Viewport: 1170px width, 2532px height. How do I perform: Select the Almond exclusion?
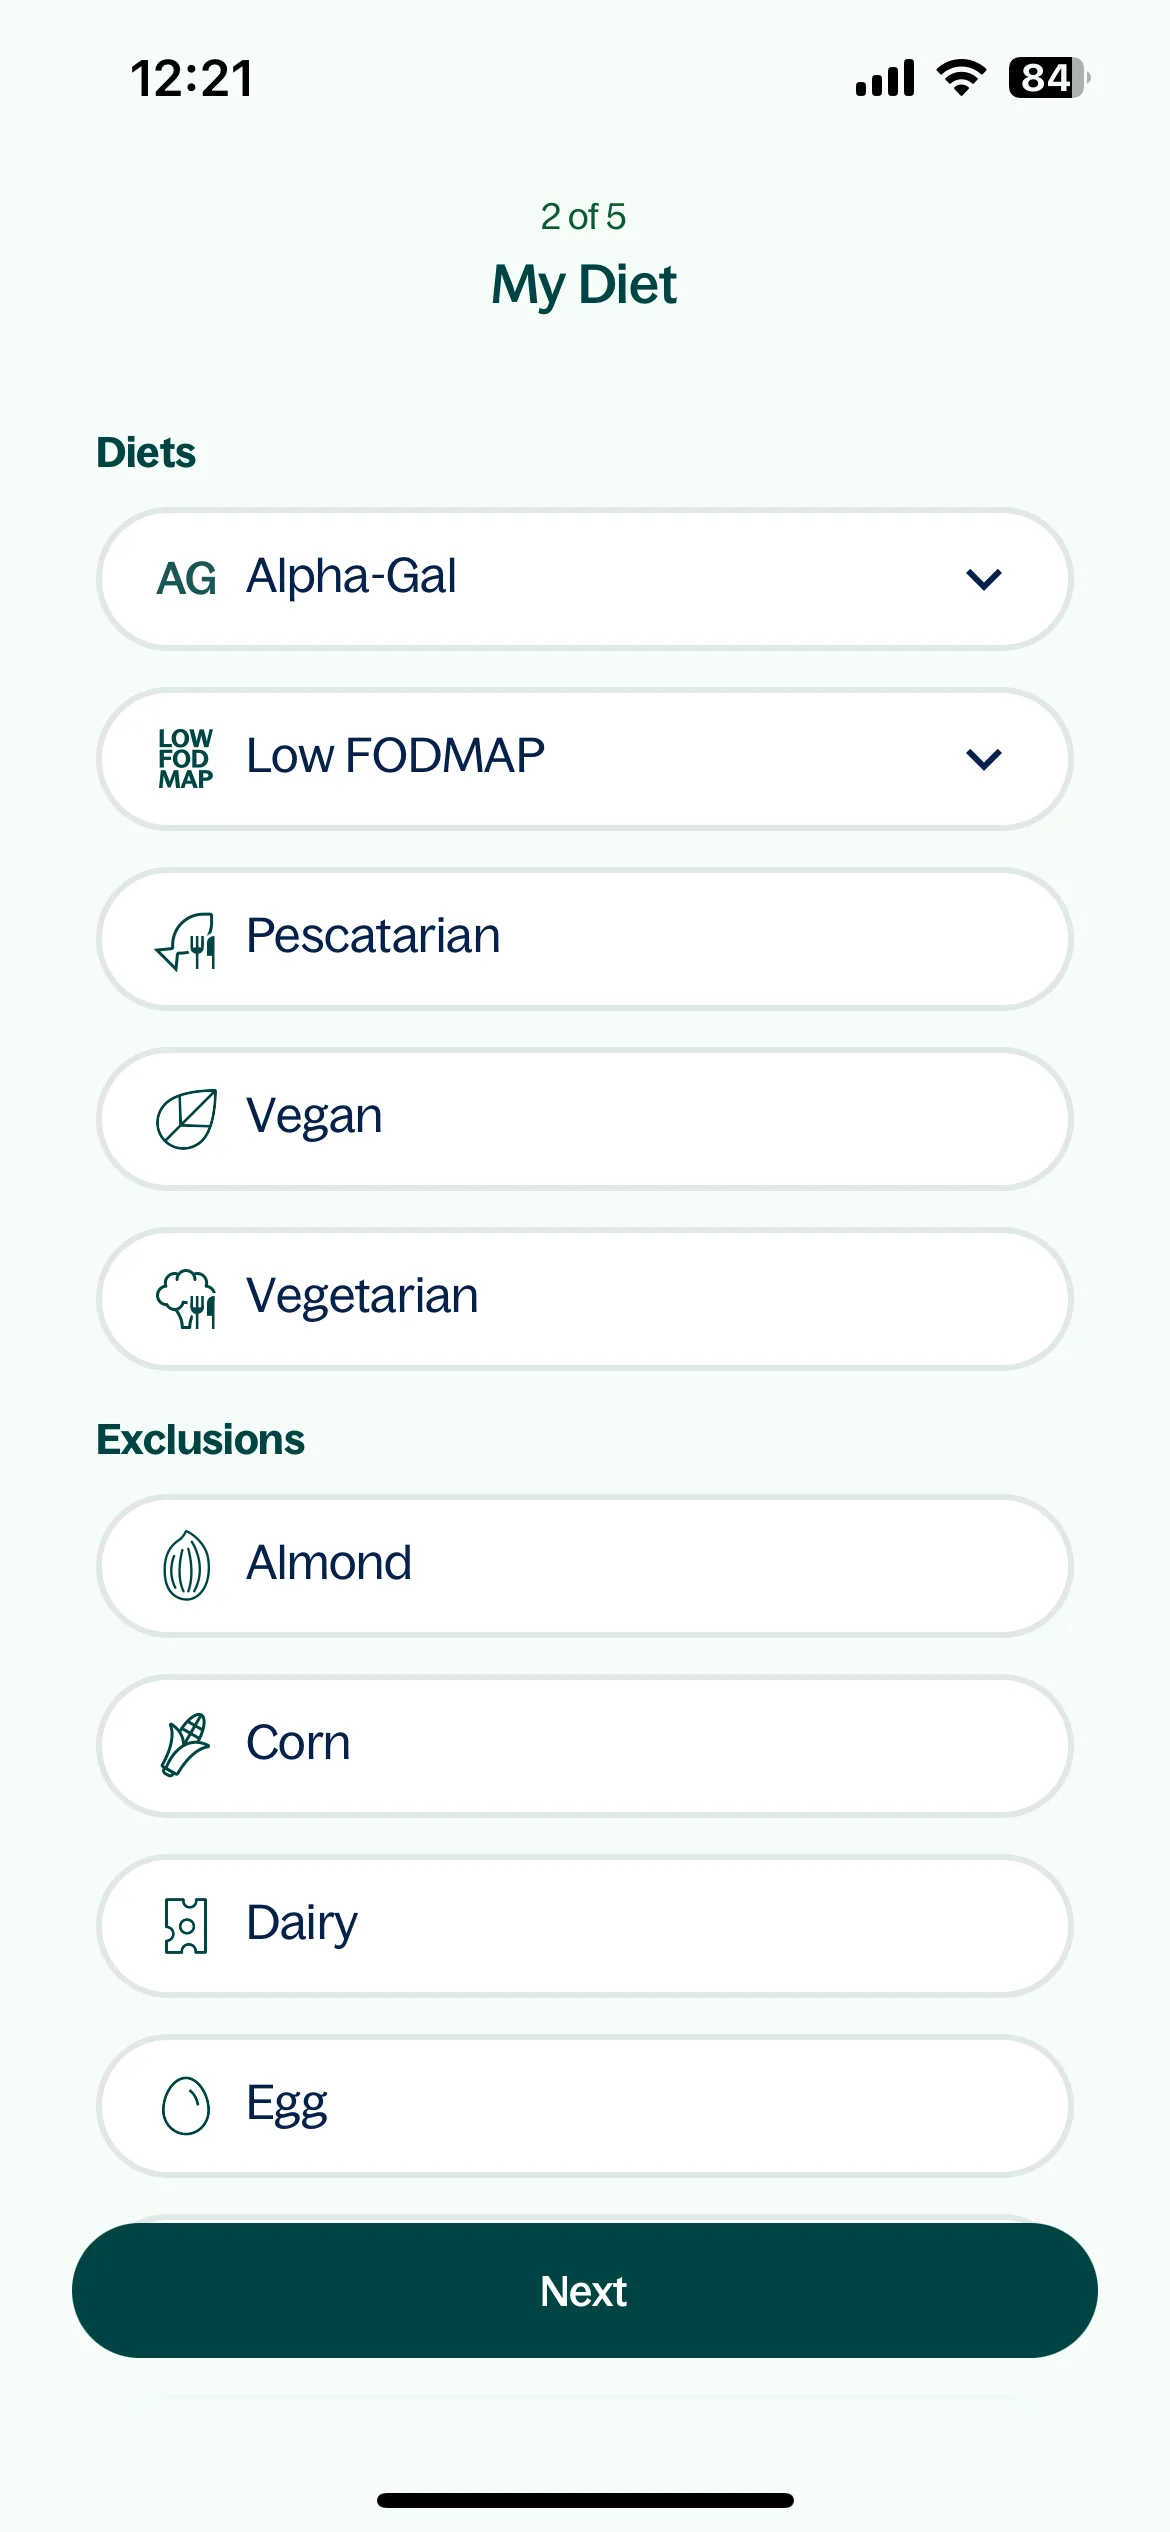(x=585, y=1566)
